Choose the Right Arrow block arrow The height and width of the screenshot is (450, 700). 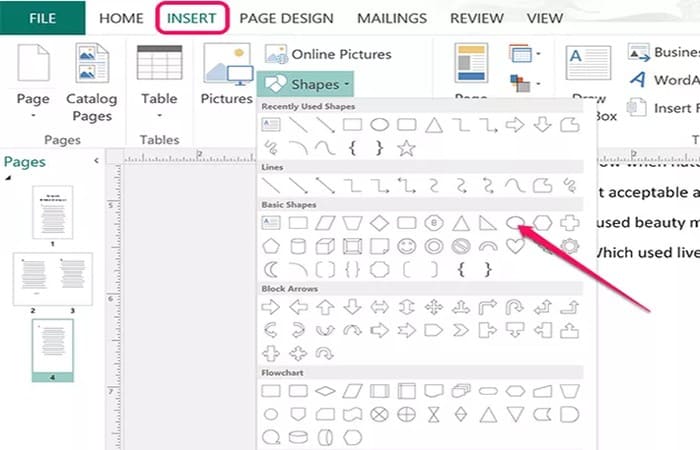(x=271, y=307)
